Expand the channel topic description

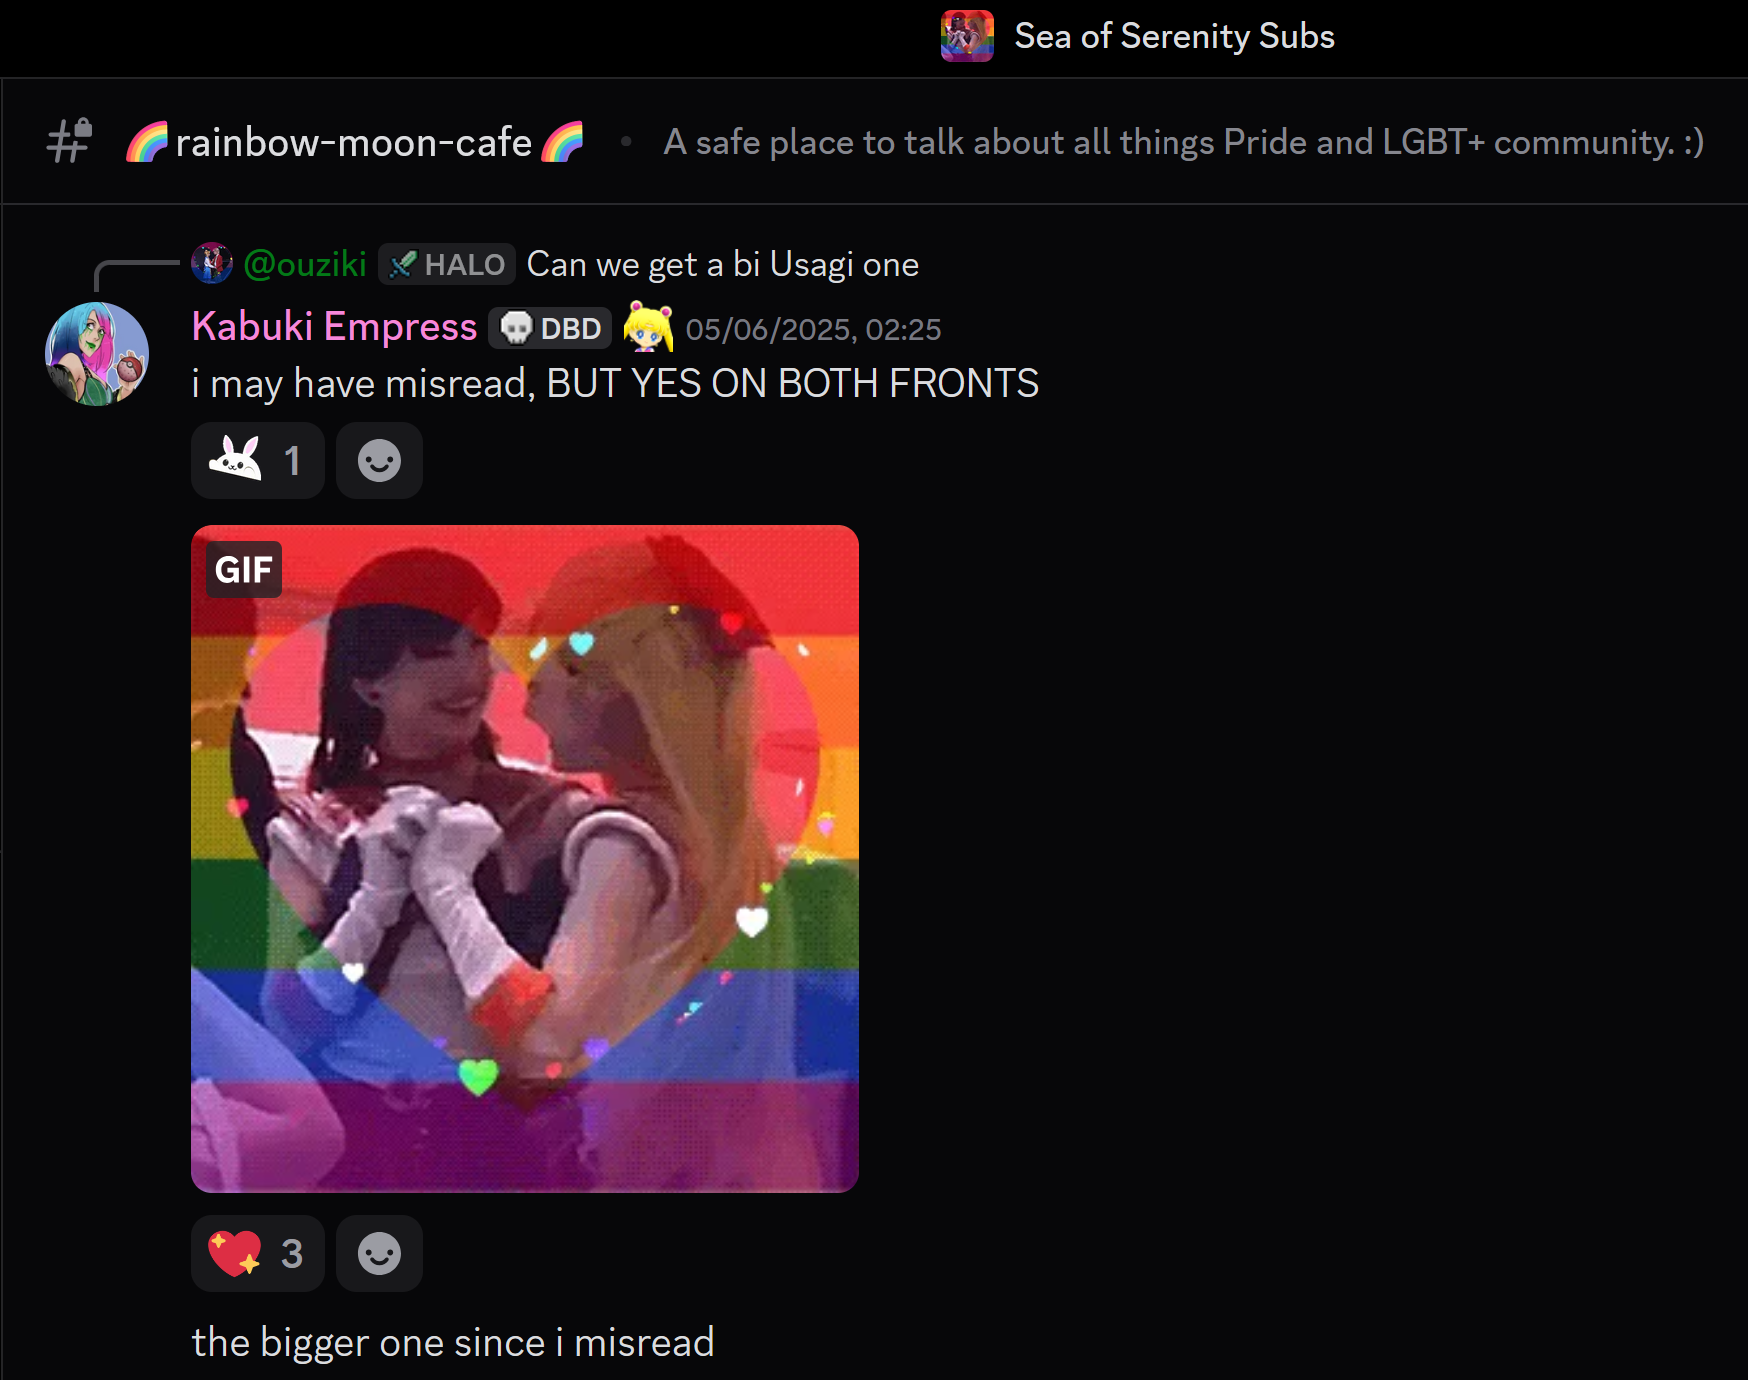1184,142
